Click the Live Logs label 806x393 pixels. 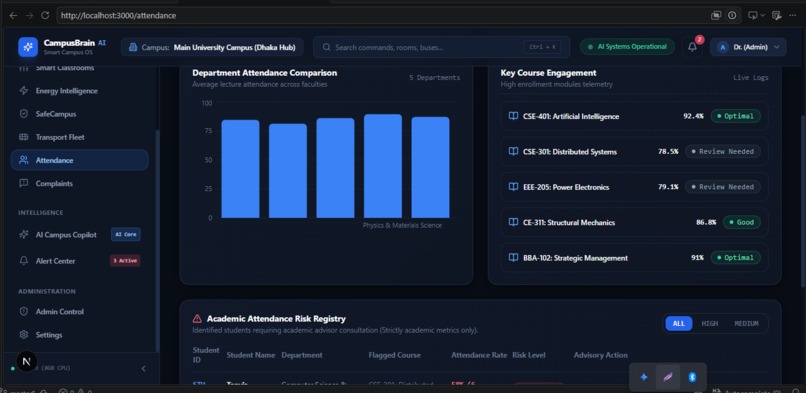tap(751, 78)
